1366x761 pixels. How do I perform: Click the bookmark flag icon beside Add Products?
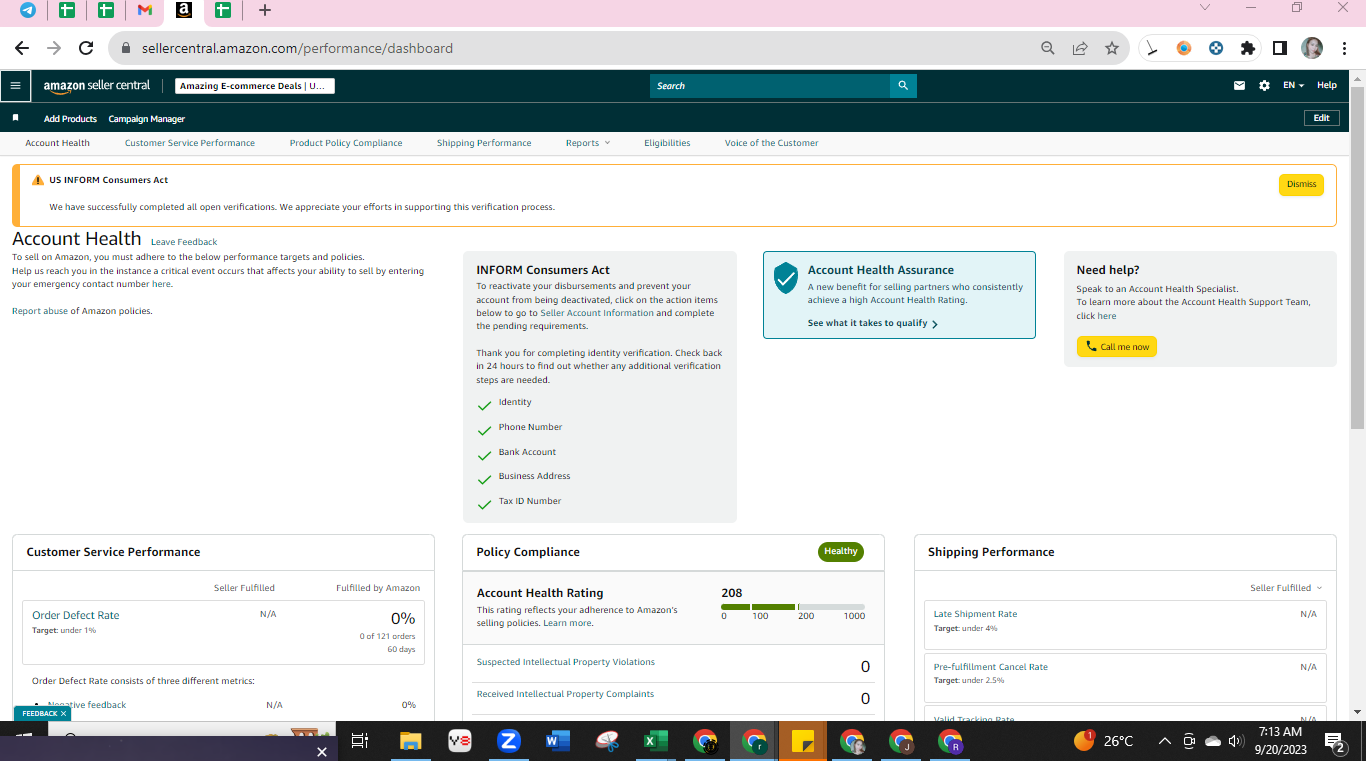(x=15, y=118)
